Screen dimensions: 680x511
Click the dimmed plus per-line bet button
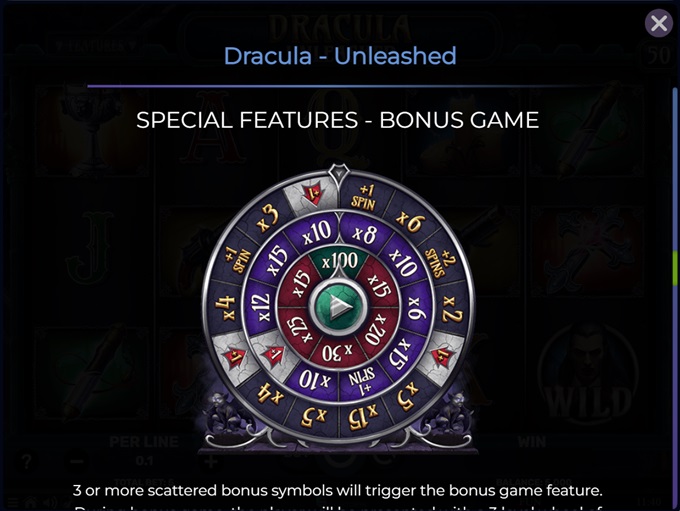coord(211,462)
